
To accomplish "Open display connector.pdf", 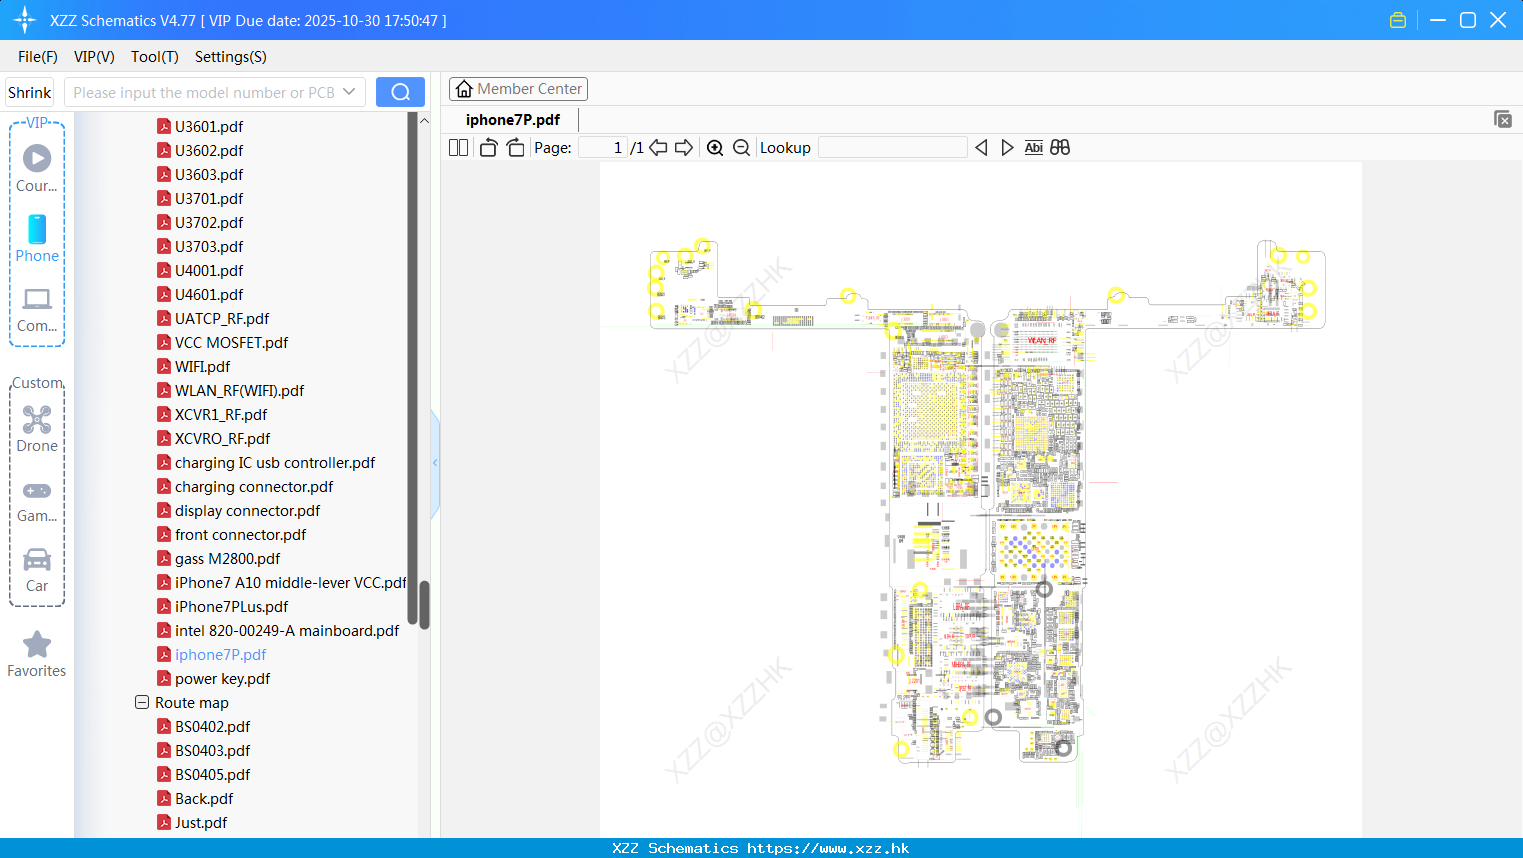I will pyautogui.click(x=247, y=510).
